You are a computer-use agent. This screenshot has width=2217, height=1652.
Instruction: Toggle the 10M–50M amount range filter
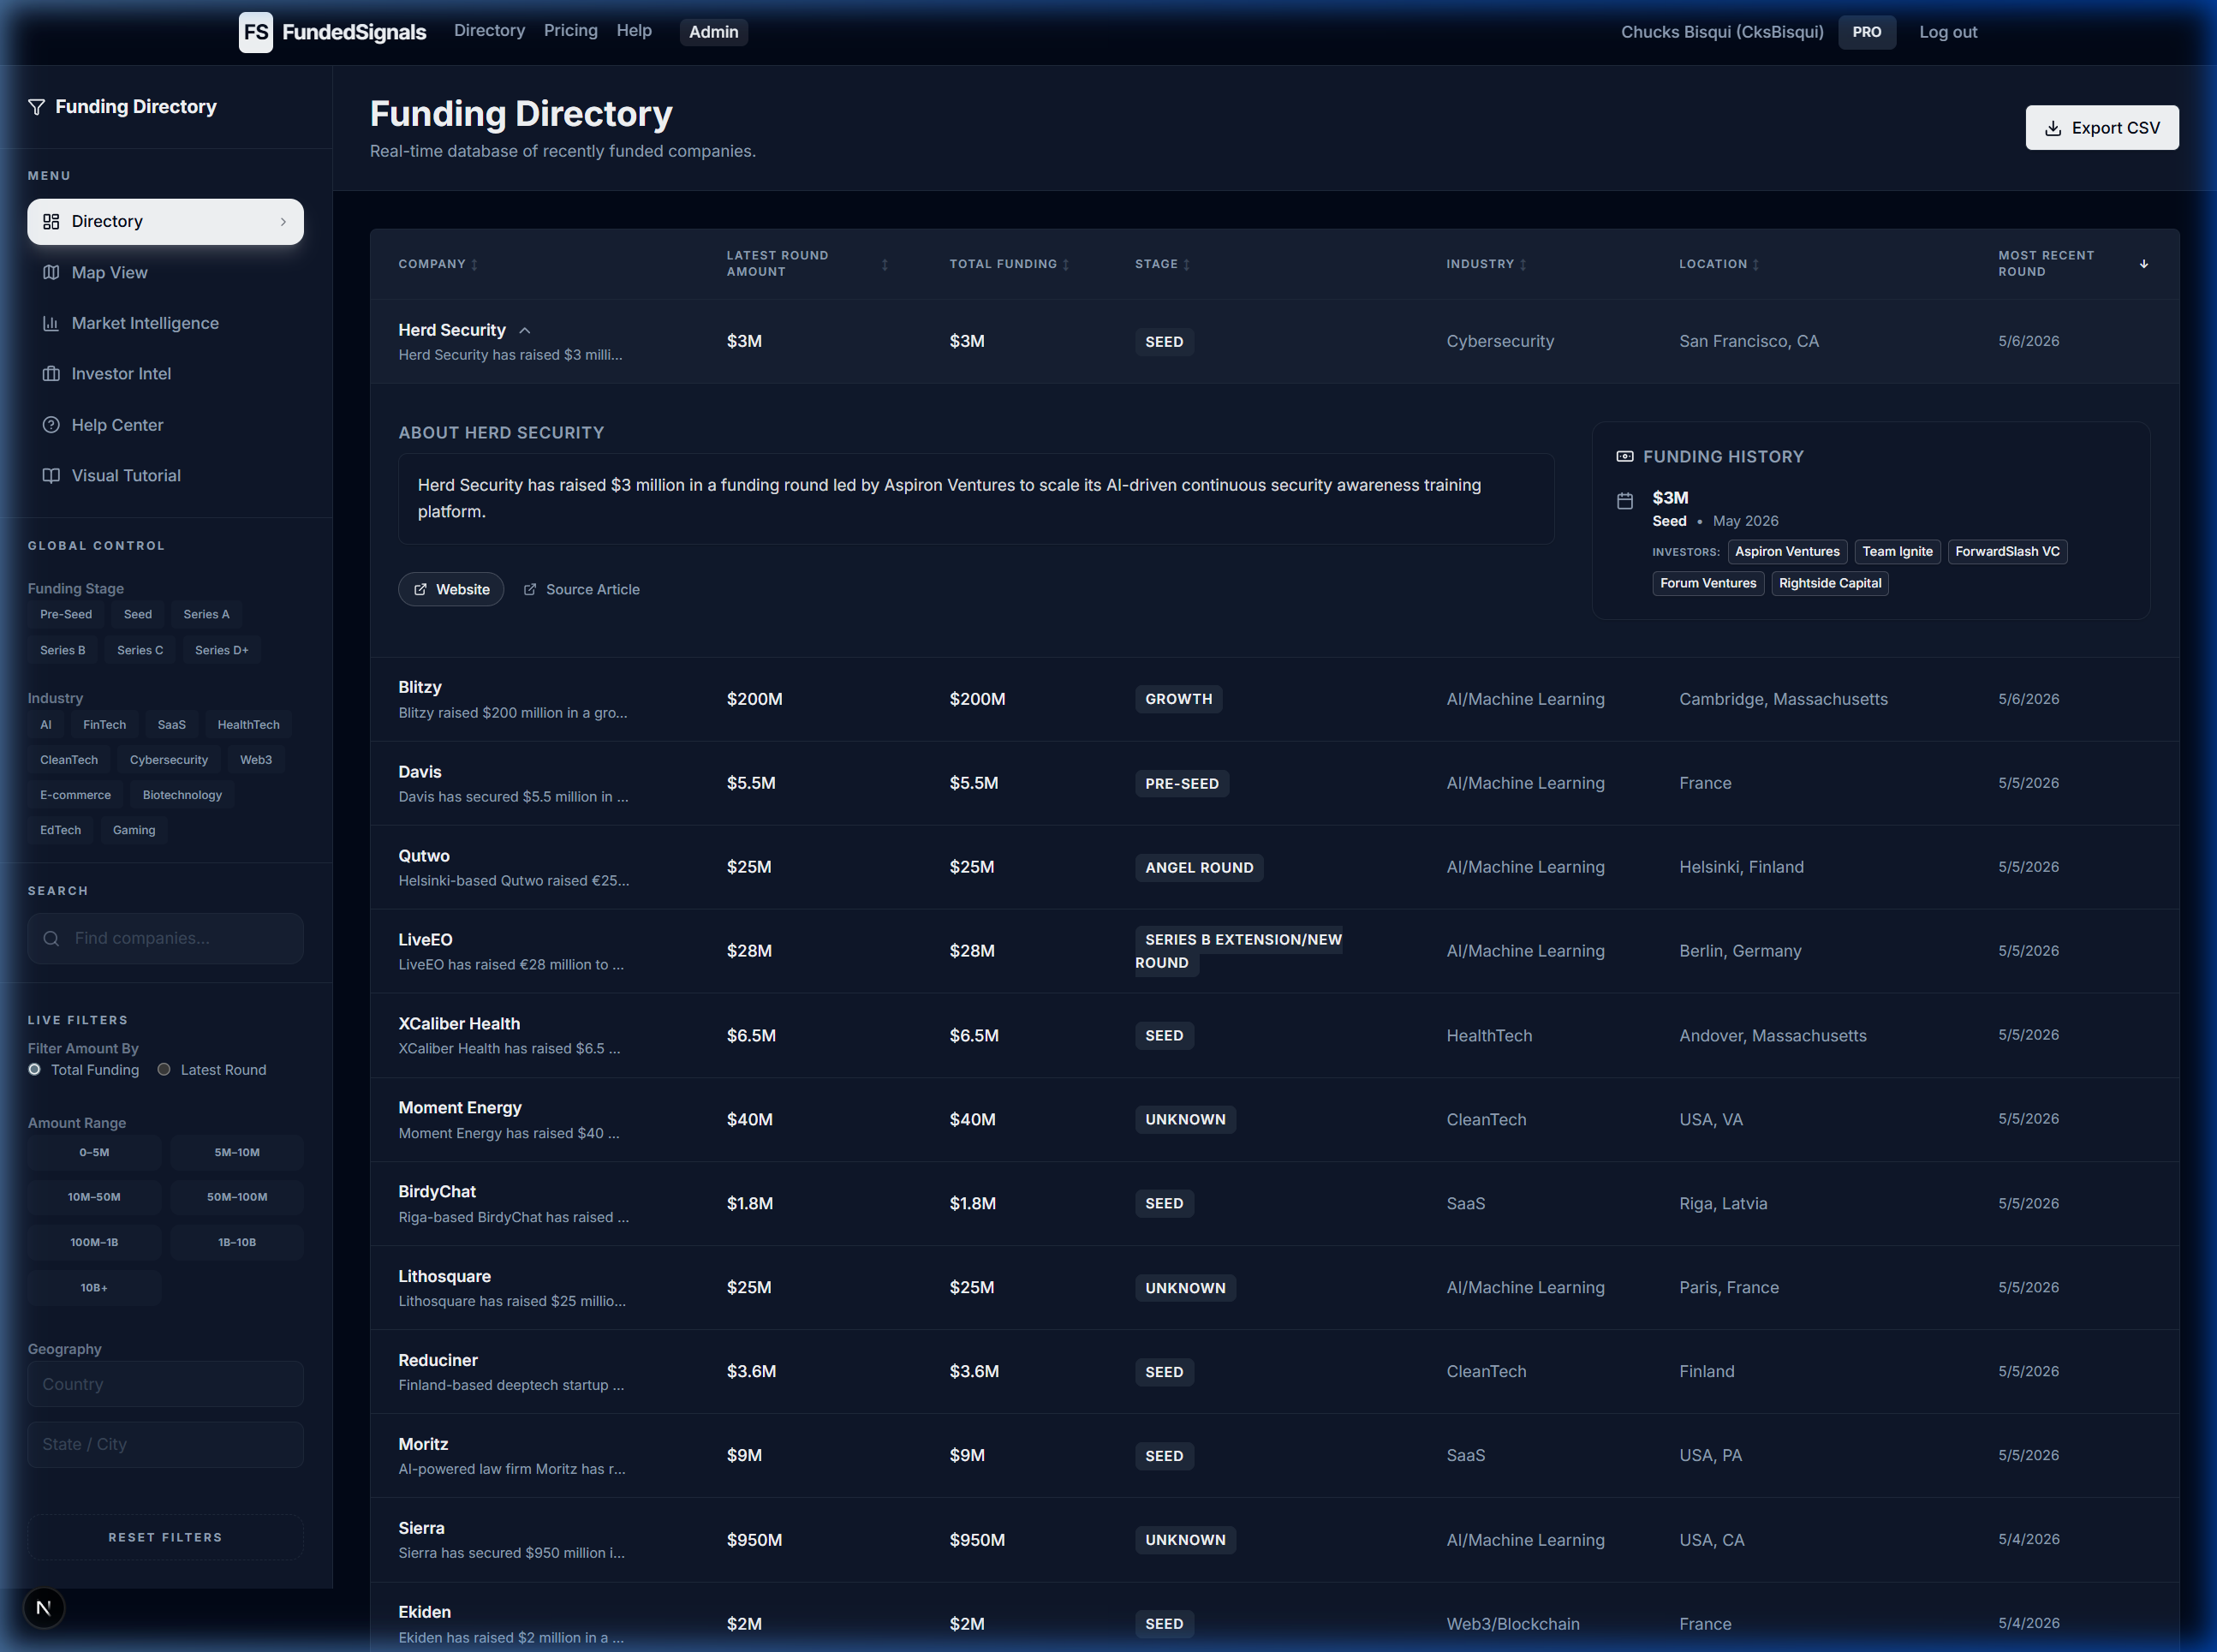pos(94,1197)
